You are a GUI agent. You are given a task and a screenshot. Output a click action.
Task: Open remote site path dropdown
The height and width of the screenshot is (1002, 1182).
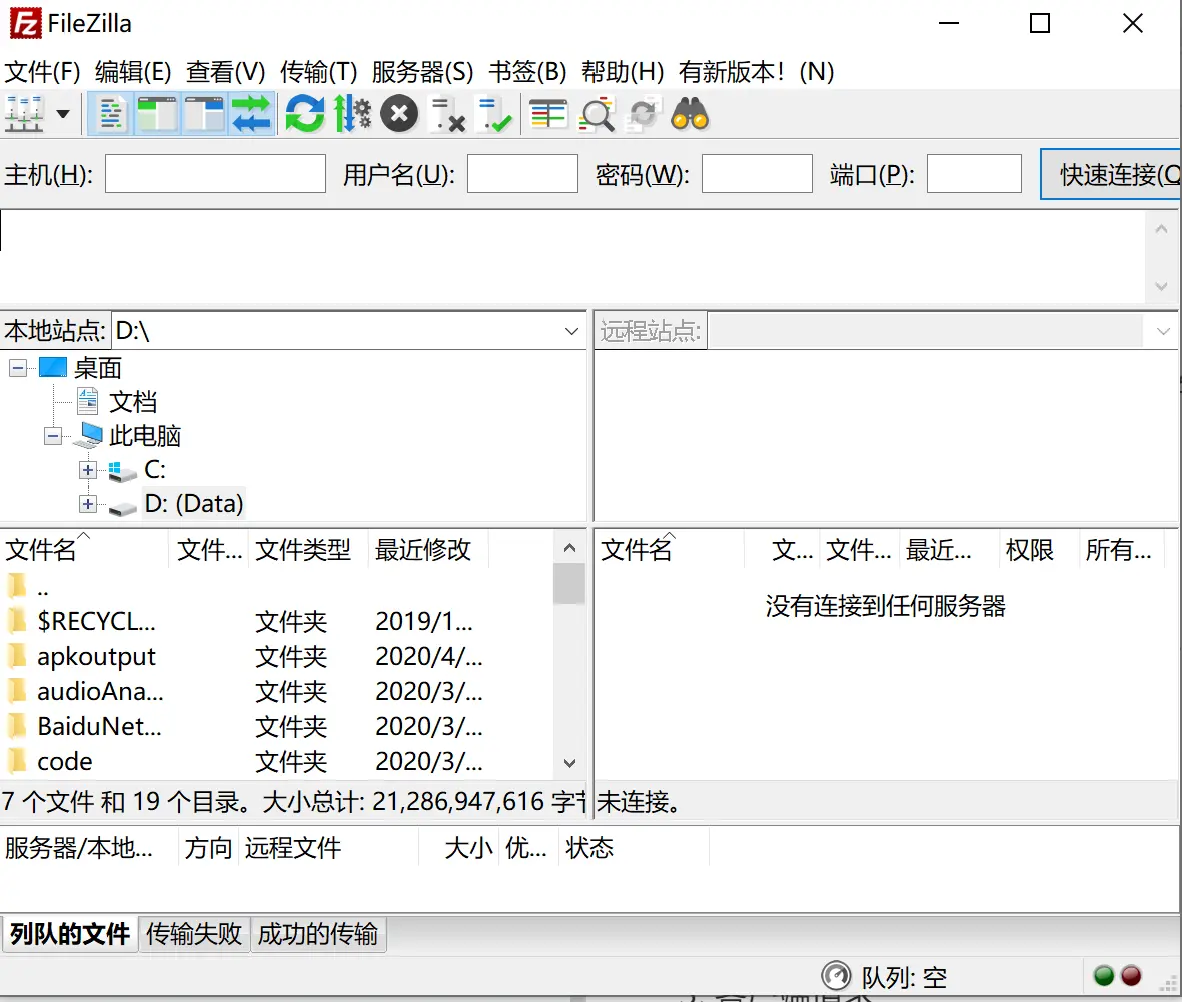point(1163,331)
